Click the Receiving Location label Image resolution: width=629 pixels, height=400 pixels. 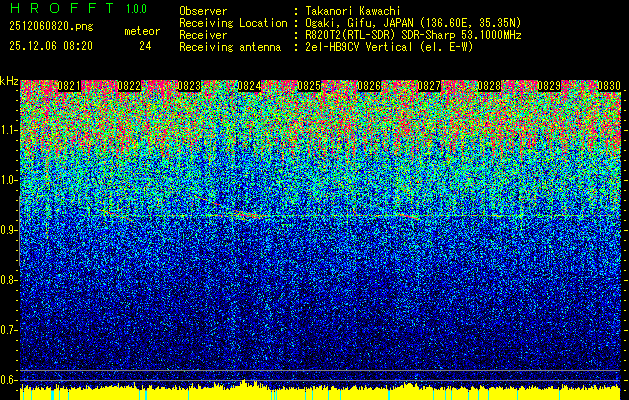tap(233, 23)
